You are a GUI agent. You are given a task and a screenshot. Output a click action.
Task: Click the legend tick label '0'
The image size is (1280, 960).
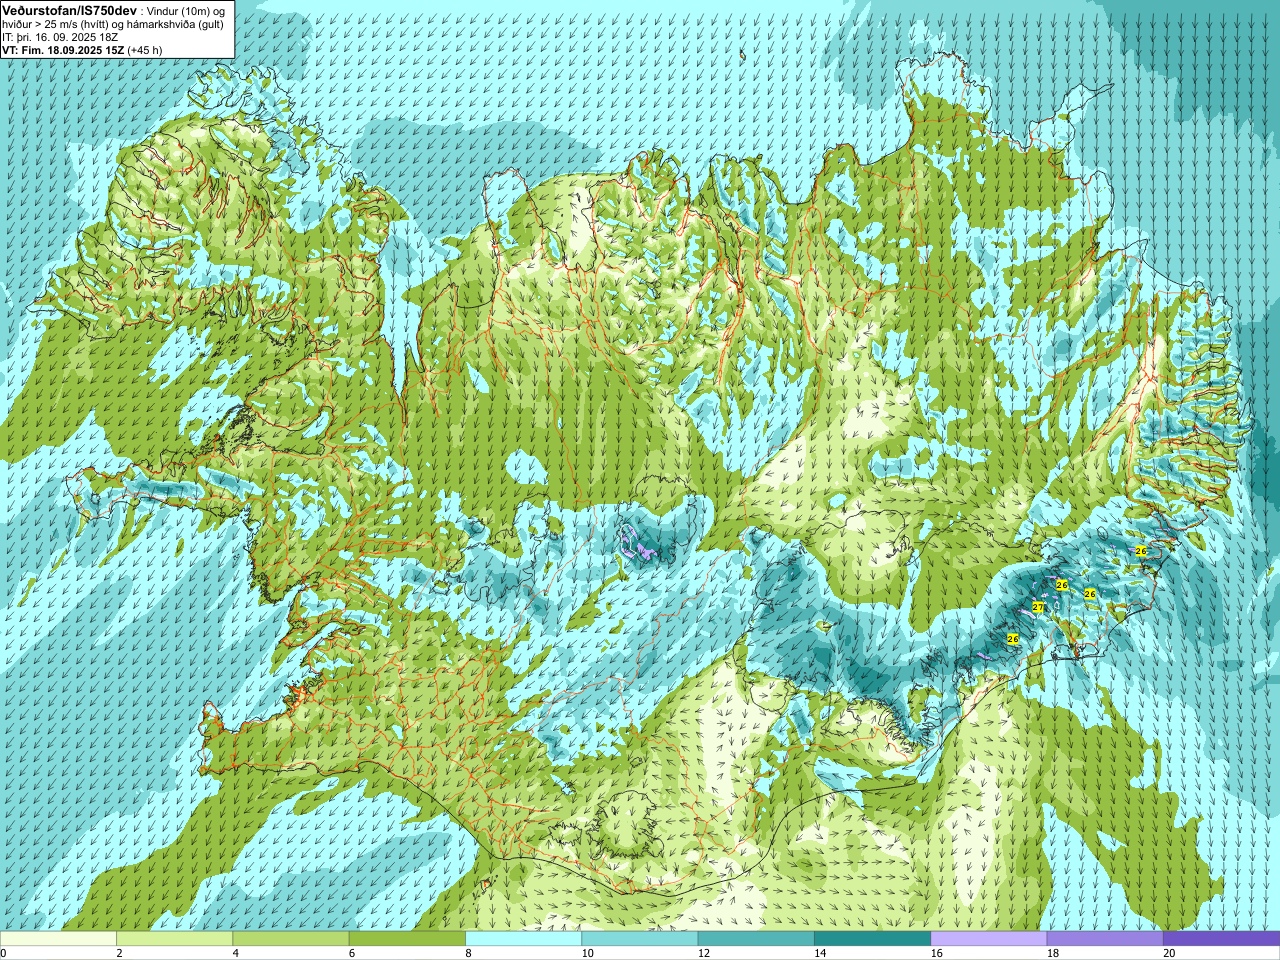coord(3,953)
